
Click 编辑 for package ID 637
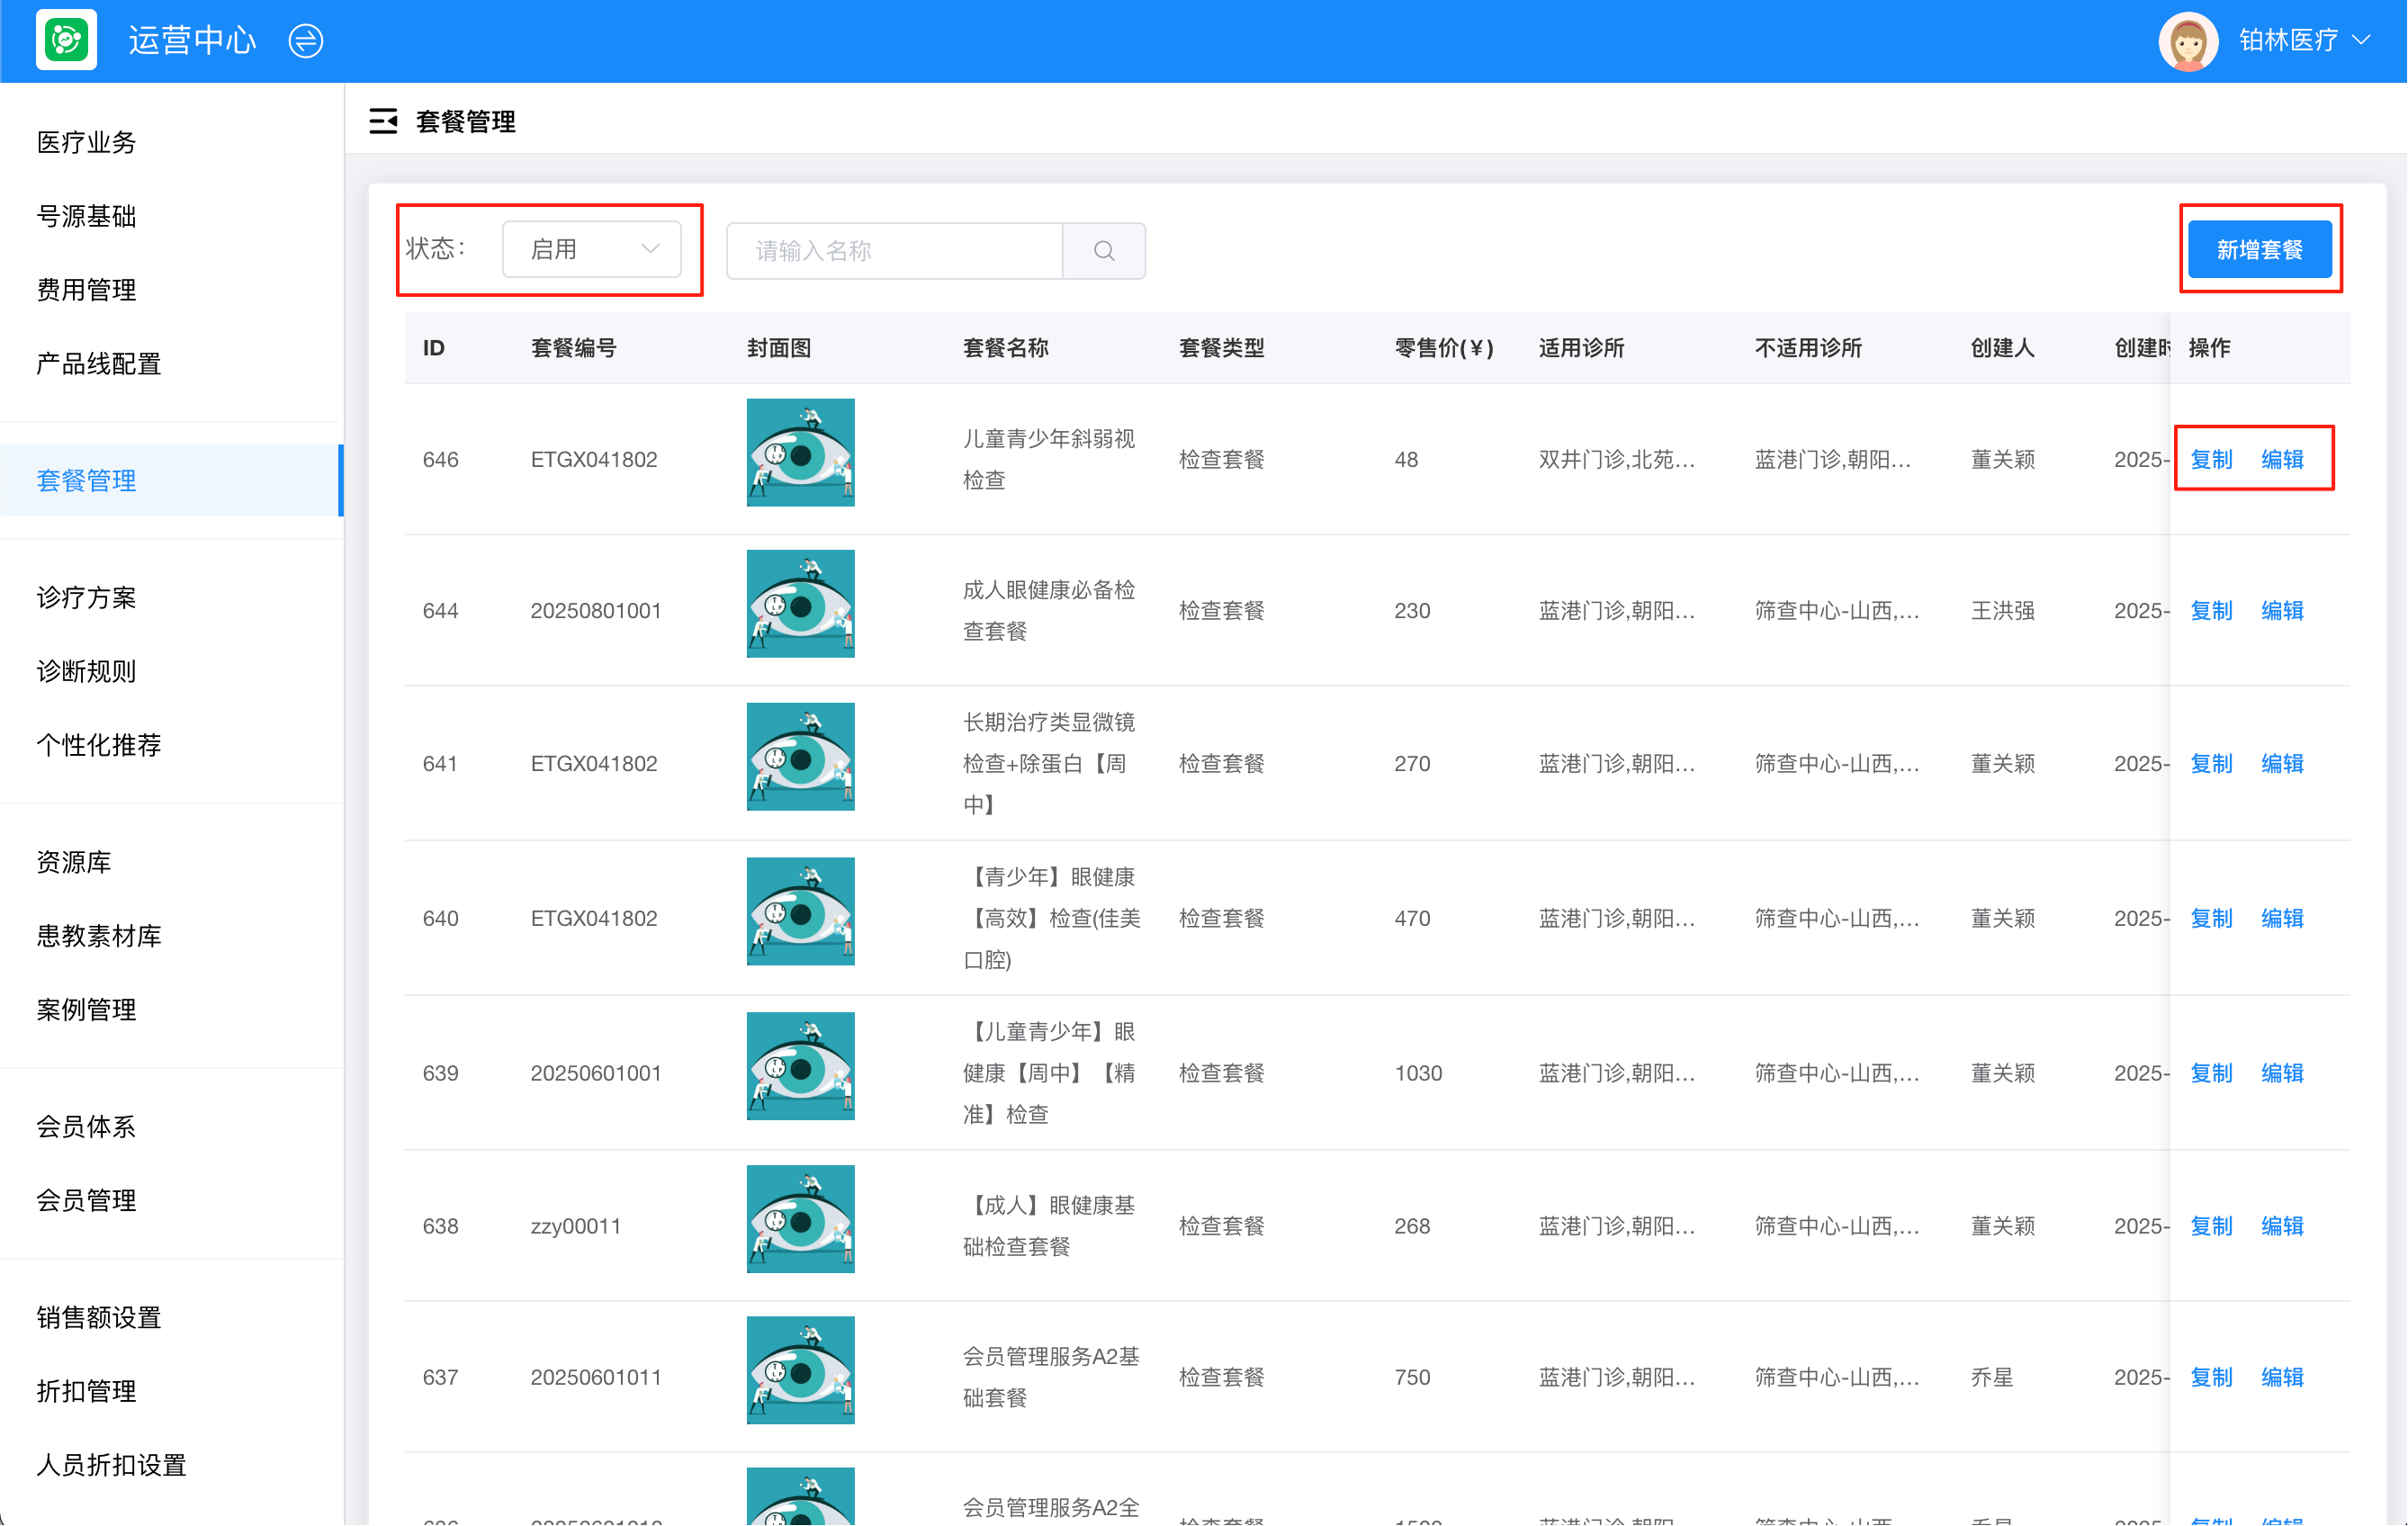(x=2282, y=1377)
